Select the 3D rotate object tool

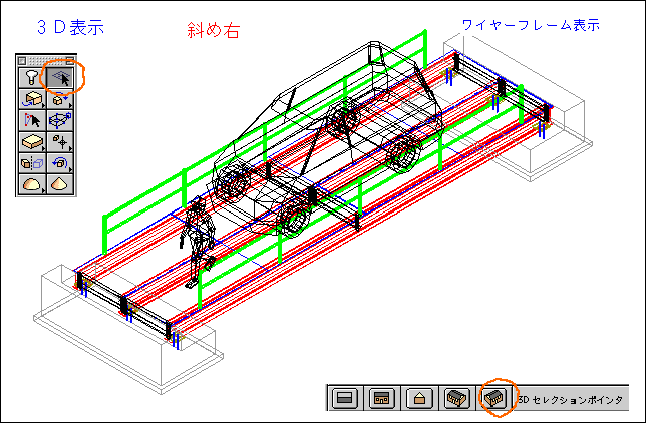[x=60, y=163]
